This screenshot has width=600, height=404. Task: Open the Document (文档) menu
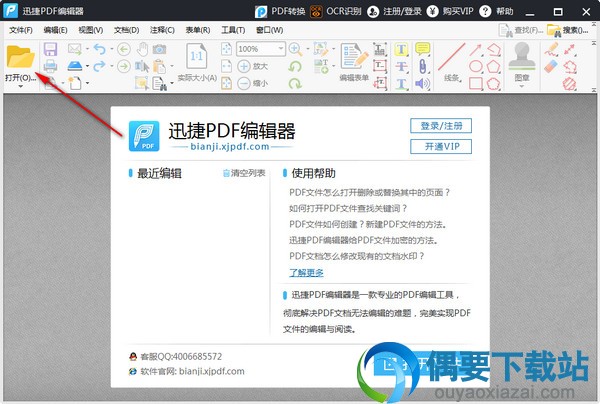tap(126, 30)
